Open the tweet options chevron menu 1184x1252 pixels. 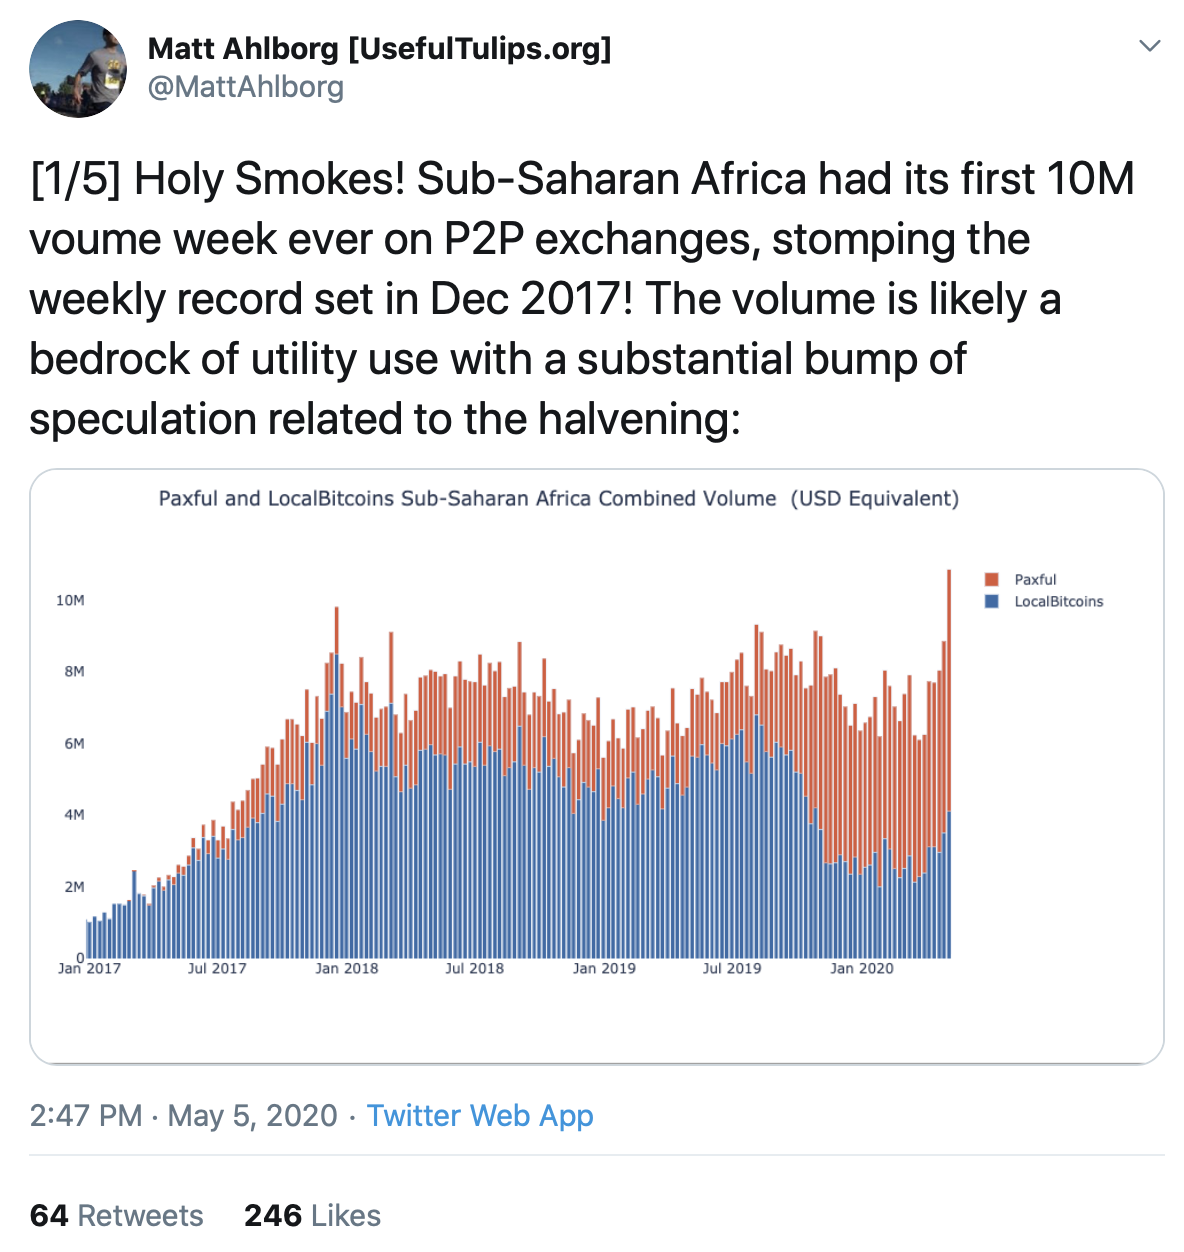pos(1150,46)
